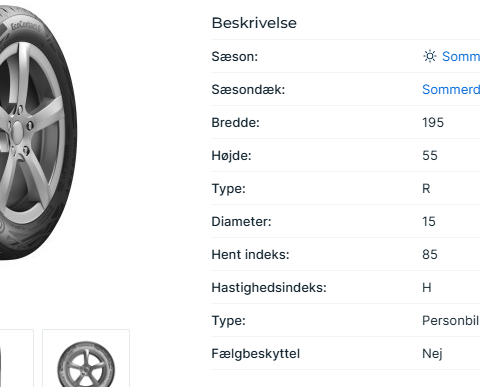This screenshot has height=387, width=480.
Task: Click the sun icon beside Sommer
Action: (x=430, y=56)
